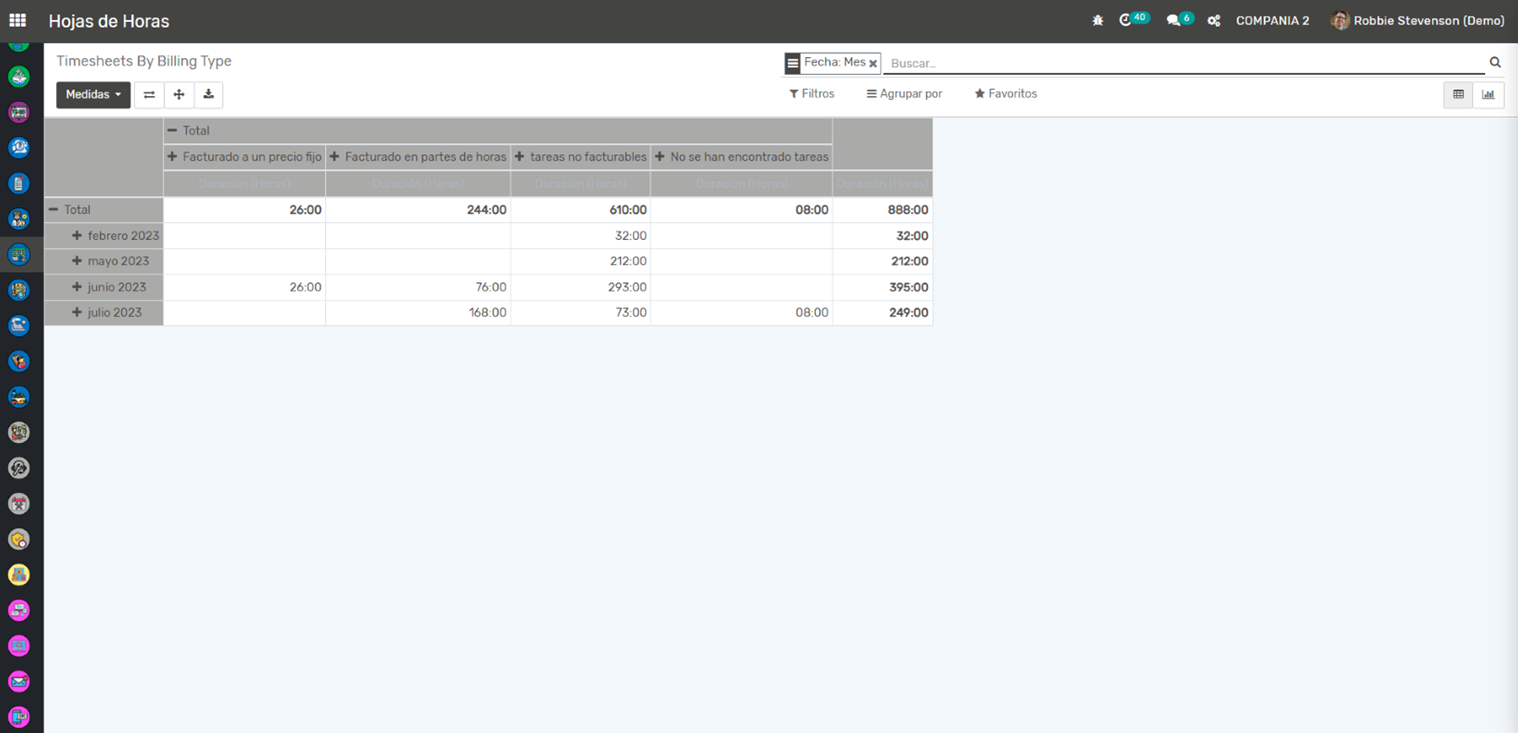This screenshot has width=1518, height=733.
Task: Open the Favoritos menu
Action: click(x=1005, y=94)
